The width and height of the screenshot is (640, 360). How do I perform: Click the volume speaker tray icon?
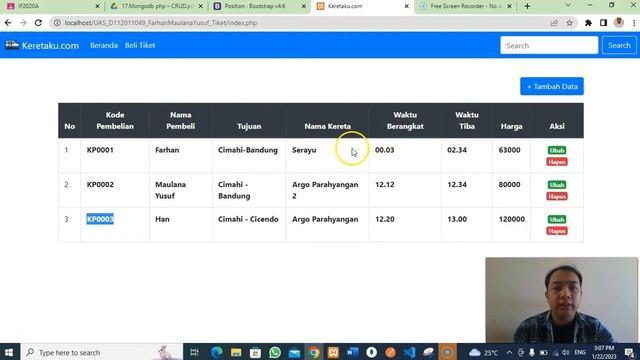(x=565, y=352)
